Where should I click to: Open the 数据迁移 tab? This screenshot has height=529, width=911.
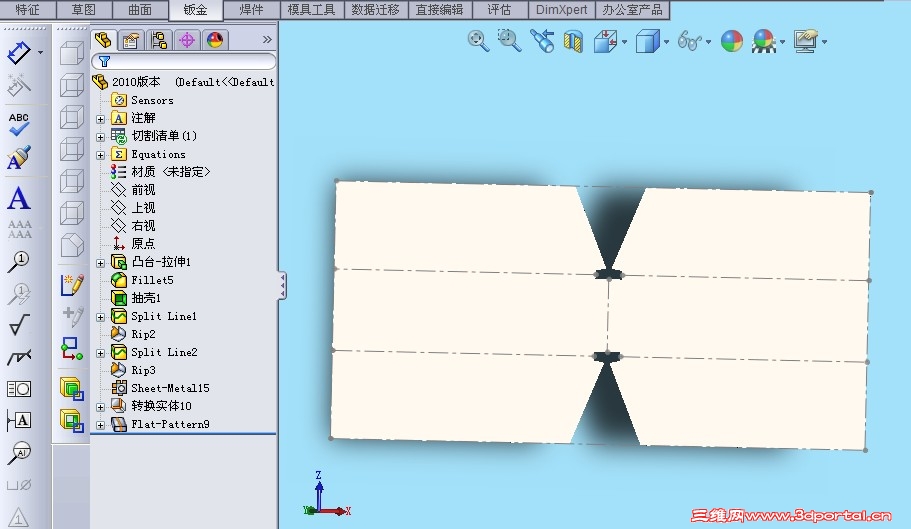pyautogui.click(x=375, y=9)
